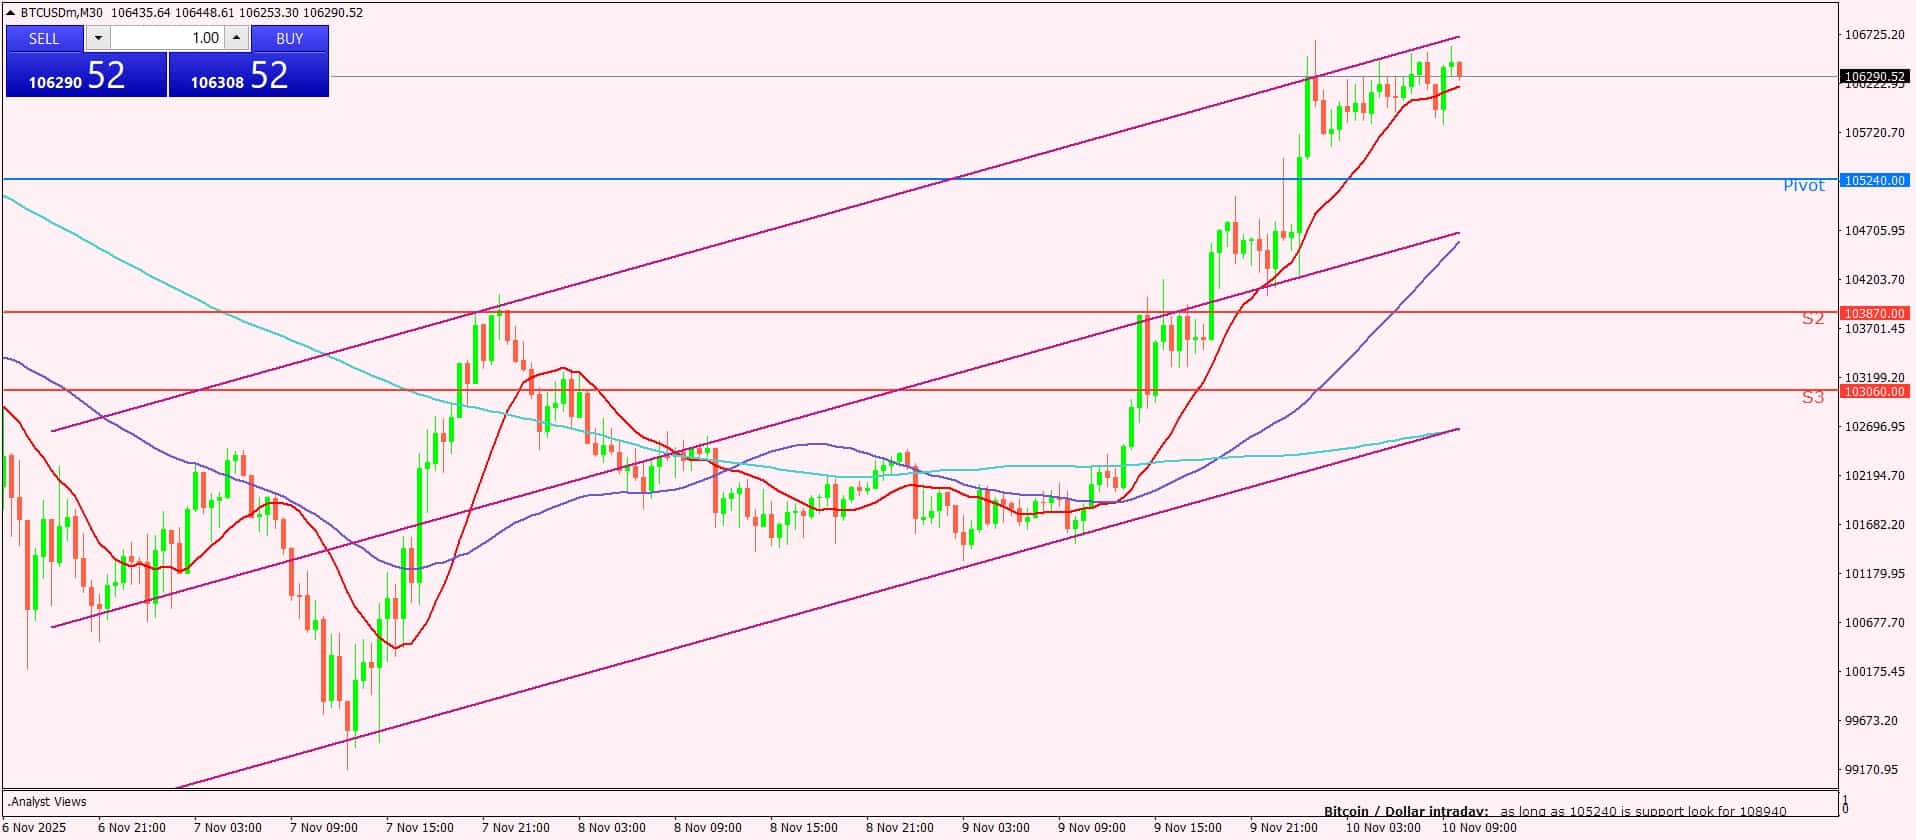The height and width of the screenshot is (840, 1916).
Task: Select the S3 support label
Action: [x=1813, y=398]
